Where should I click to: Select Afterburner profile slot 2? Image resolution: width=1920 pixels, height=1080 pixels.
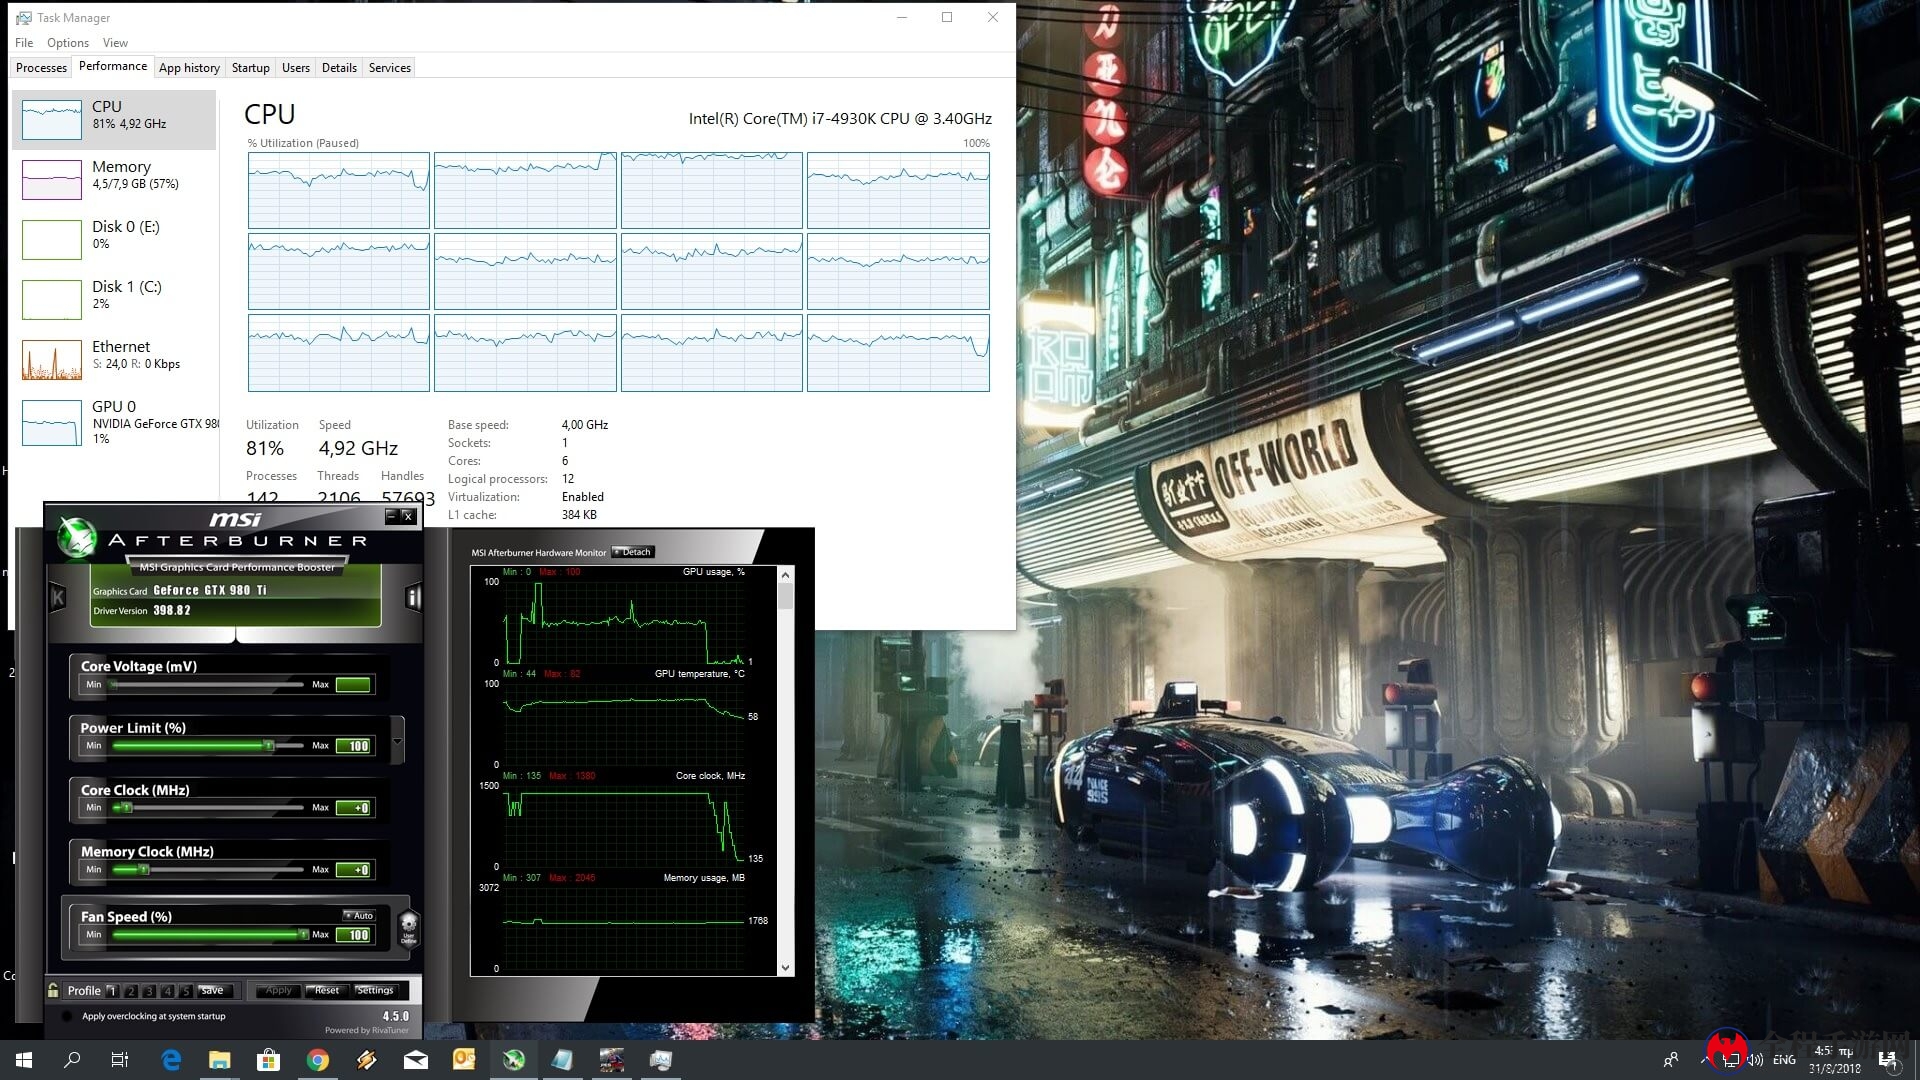(x=131, y=991)
